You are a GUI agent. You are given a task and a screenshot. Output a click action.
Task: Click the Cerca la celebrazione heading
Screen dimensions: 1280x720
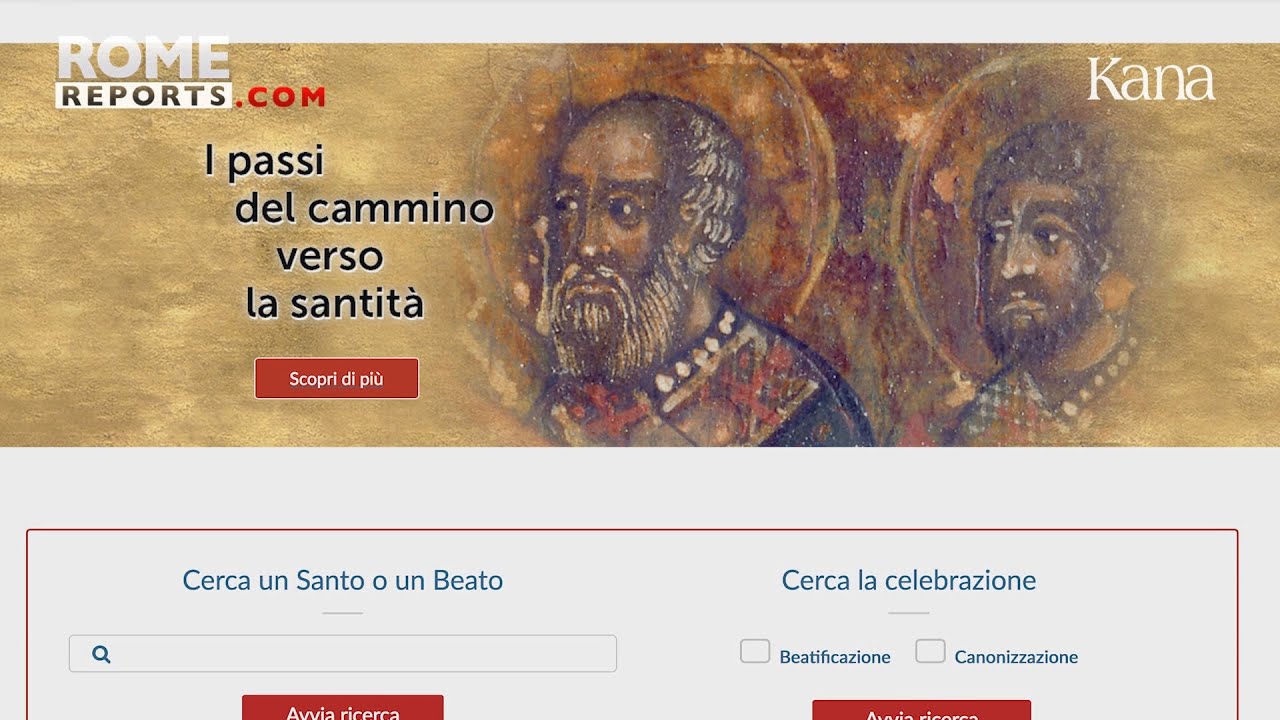(909, 580)
